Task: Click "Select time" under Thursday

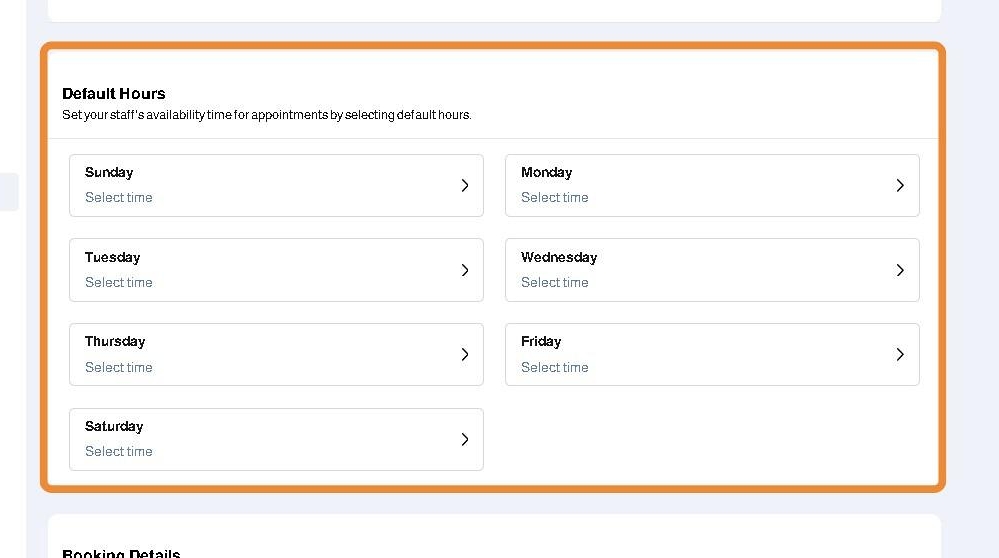Action: tap(119, 368)
